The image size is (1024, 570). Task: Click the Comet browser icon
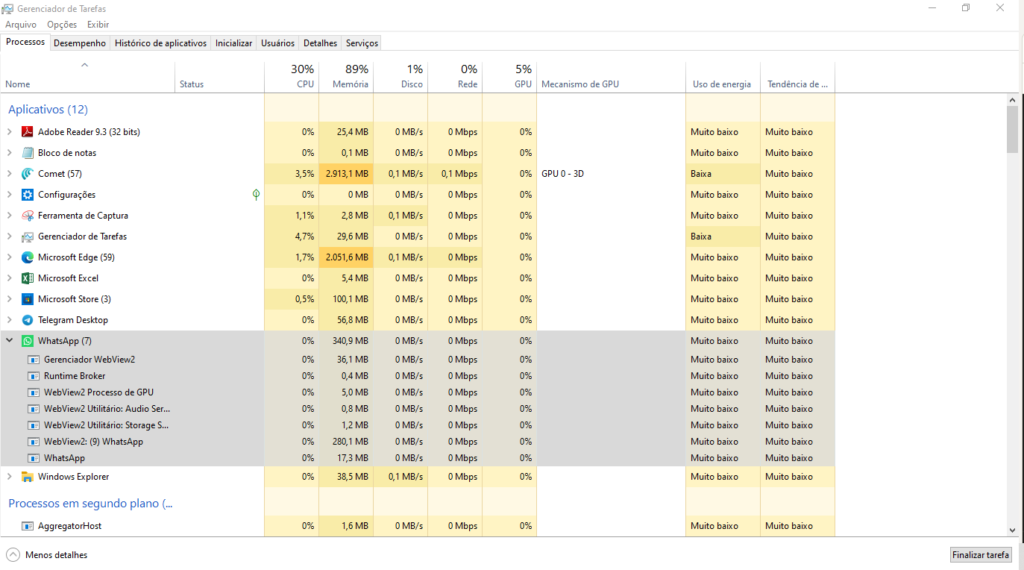pos(27,174)
